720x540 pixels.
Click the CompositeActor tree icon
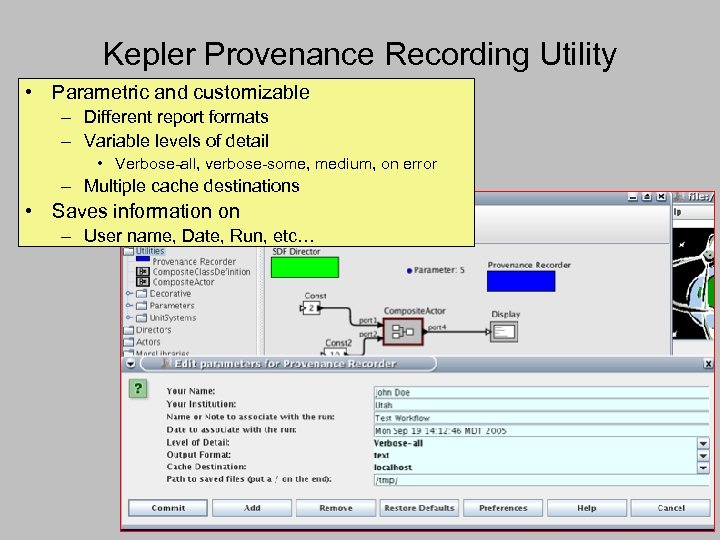143,282
